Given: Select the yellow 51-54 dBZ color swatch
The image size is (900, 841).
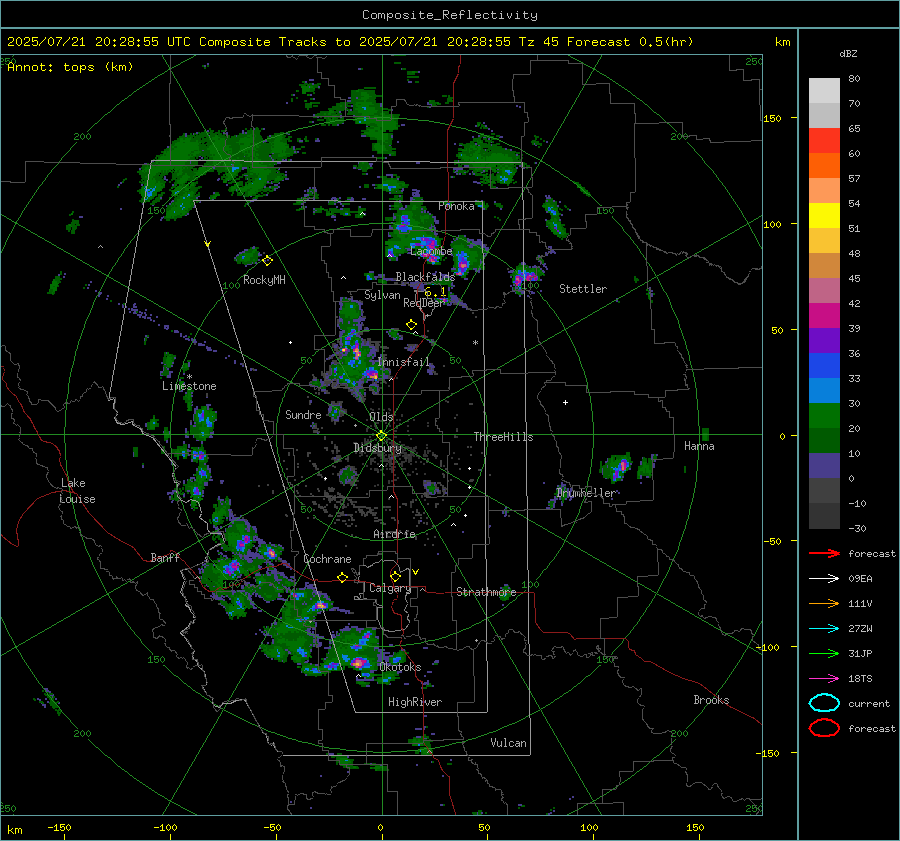Looking at the screenshot, I should 824,216.
